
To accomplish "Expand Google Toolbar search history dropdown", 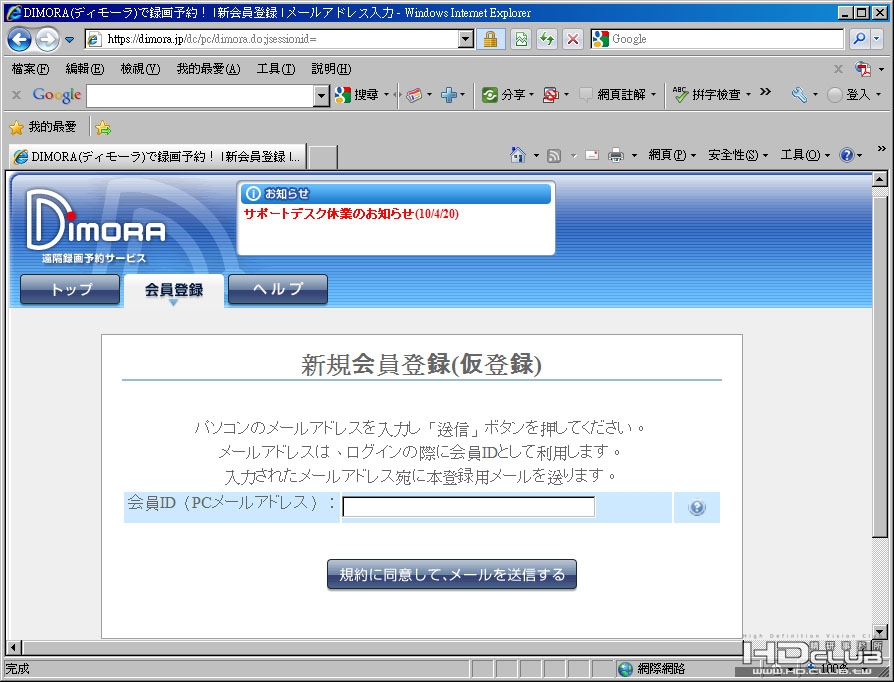I will 322,96.
